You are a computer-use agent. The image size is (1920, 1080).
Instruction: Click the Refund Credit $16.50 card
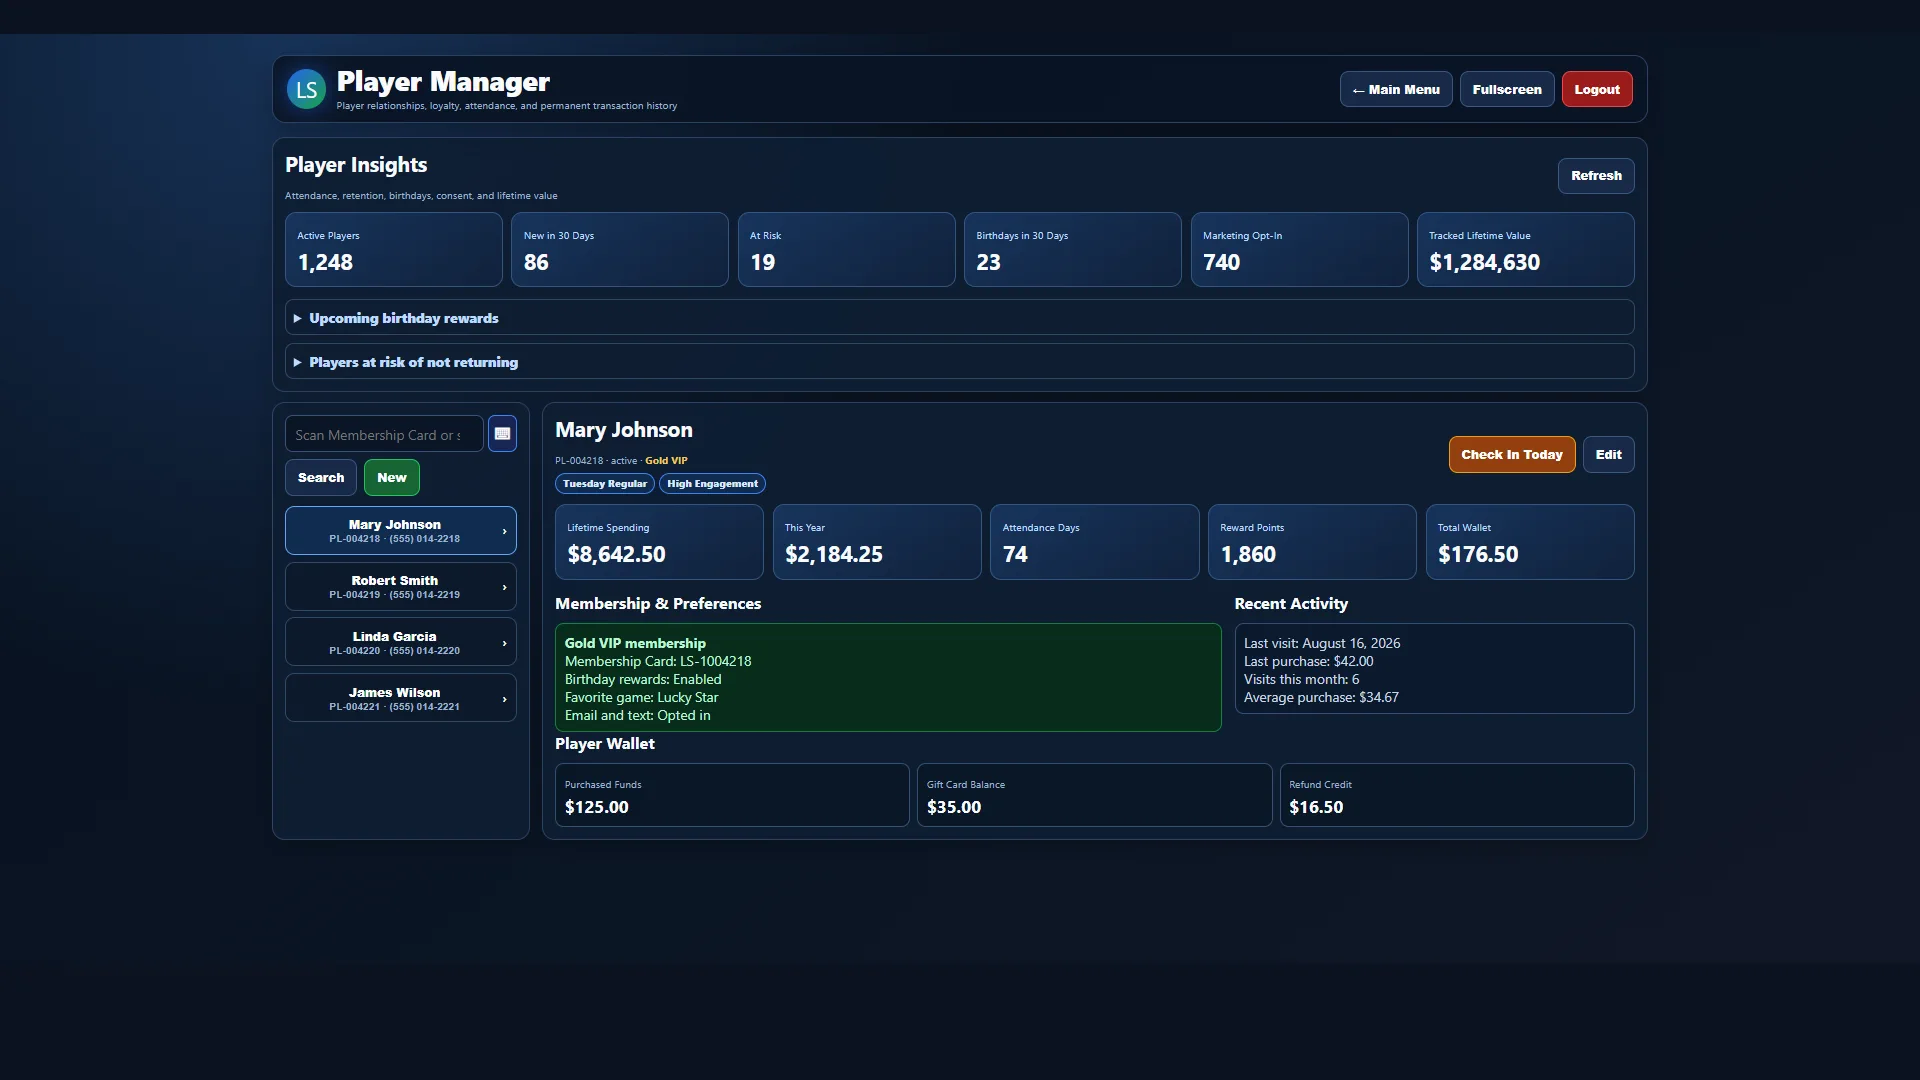pos(1457,795)
